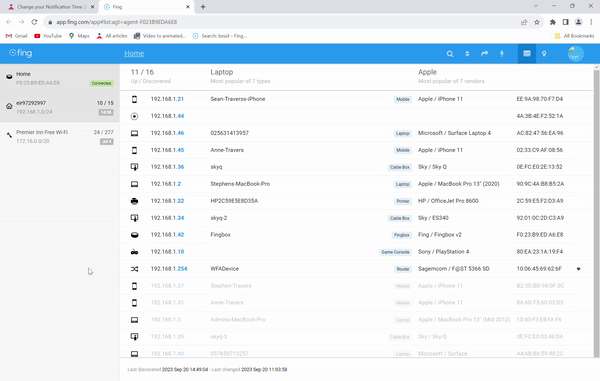600x381 pixels.
Task: Open the sort arrows icon in toolbar
Action: pos(467,54)
